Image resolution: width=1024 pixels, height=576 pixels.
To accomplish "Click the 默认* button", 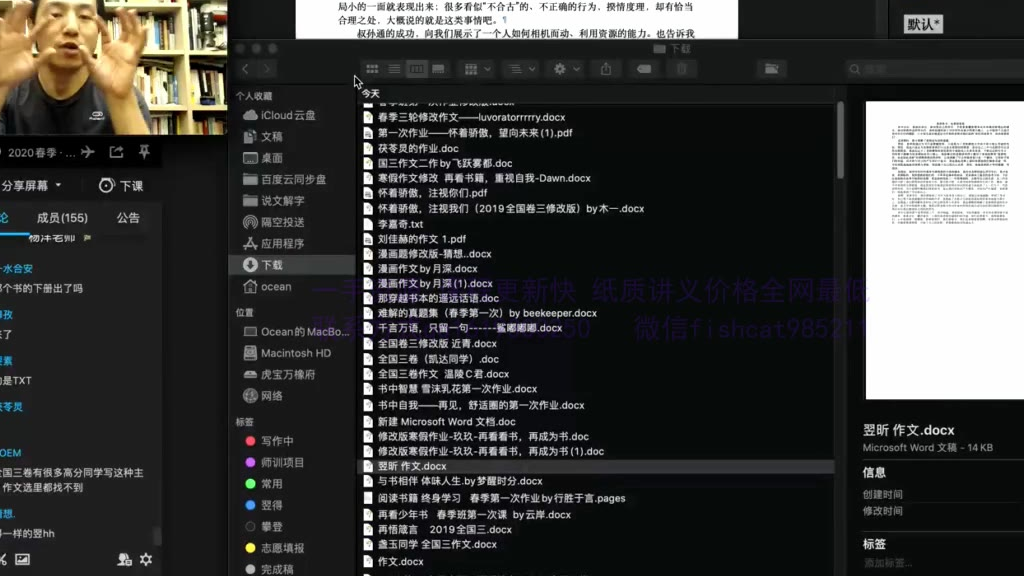I will 923,24.
